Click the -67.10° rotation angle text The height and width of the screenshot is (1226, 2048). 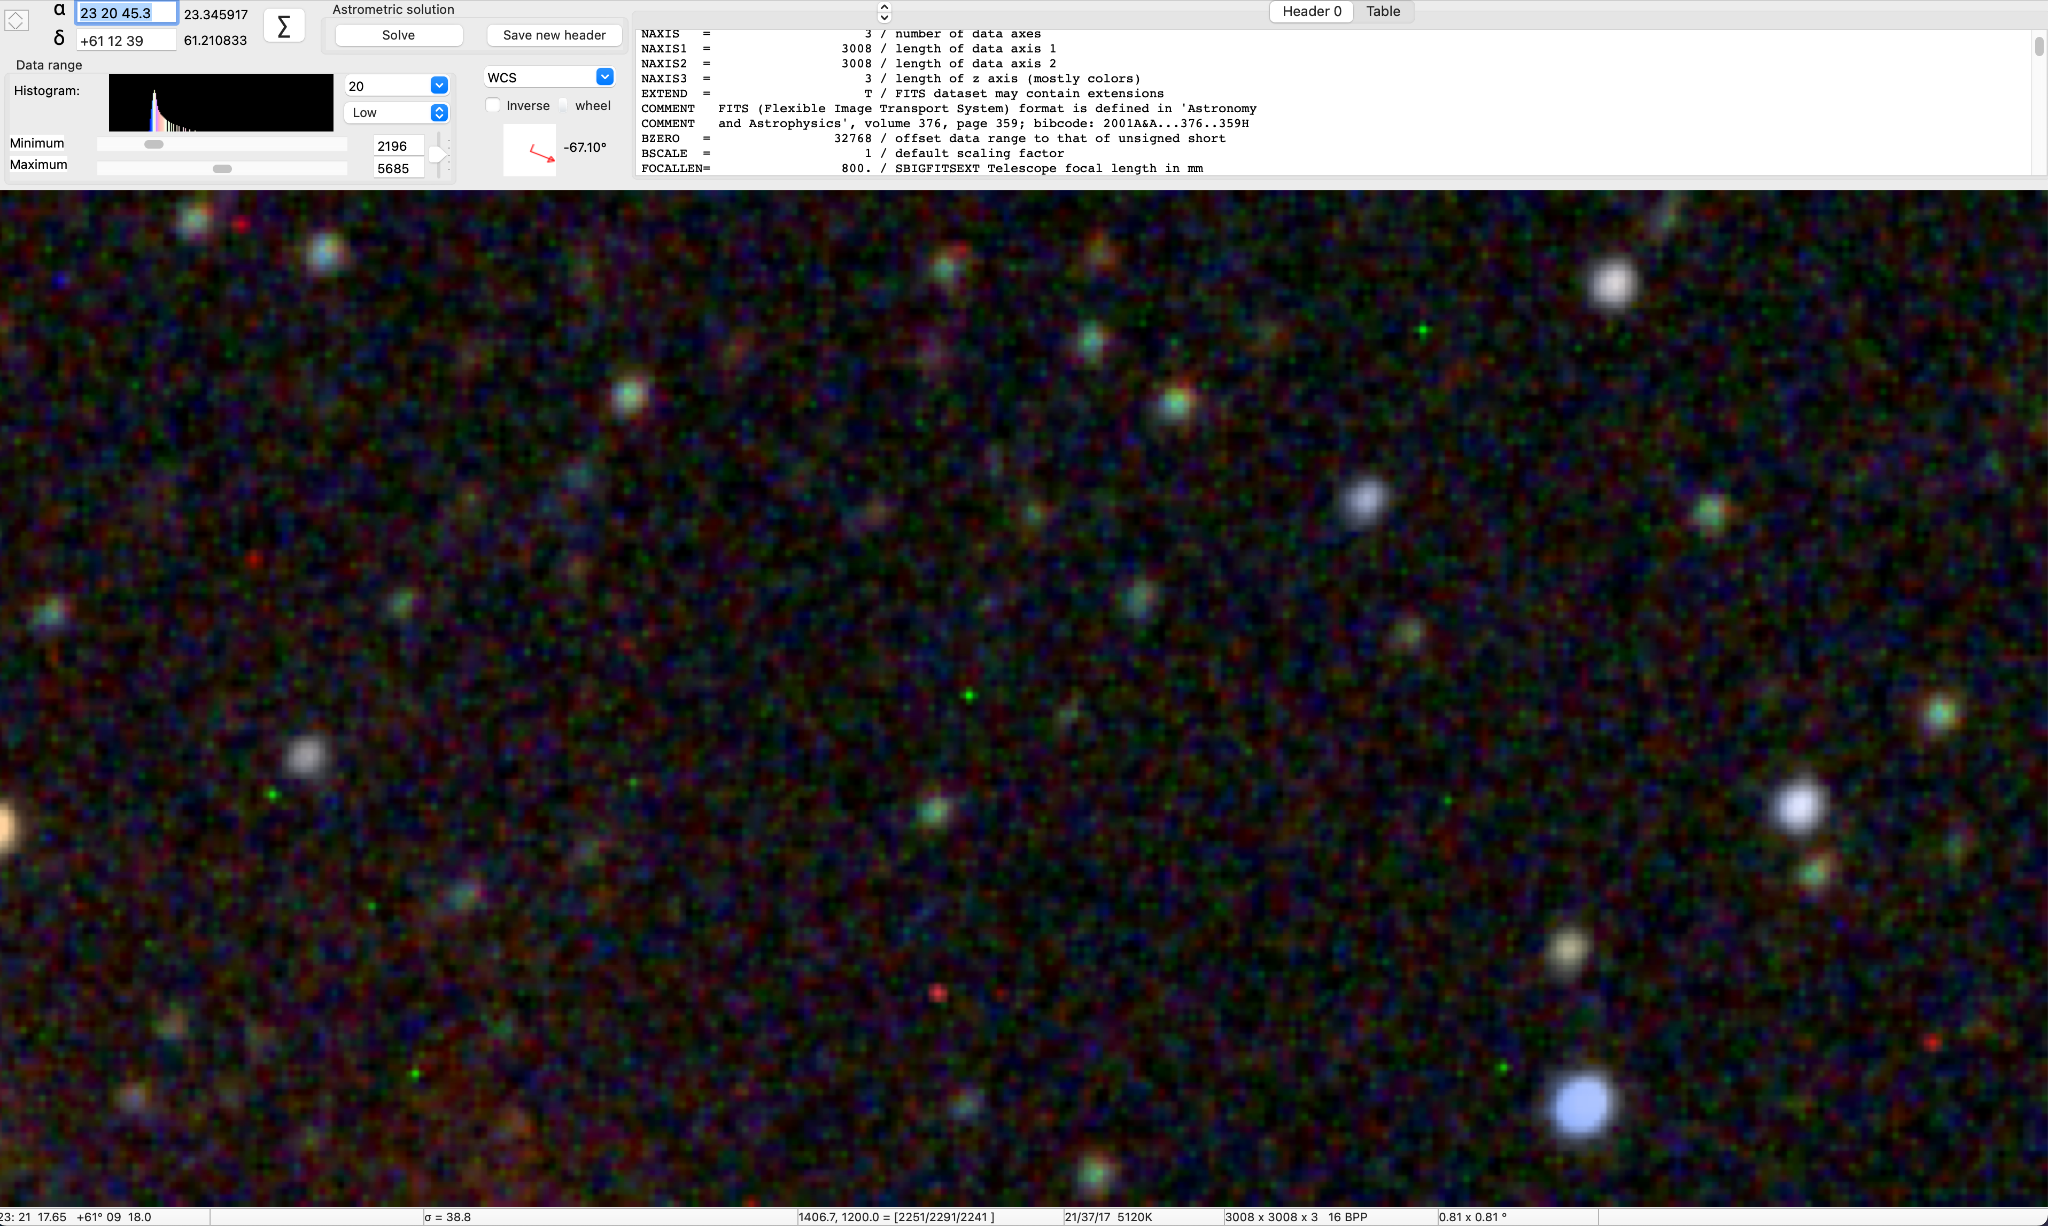coord(585,148)
